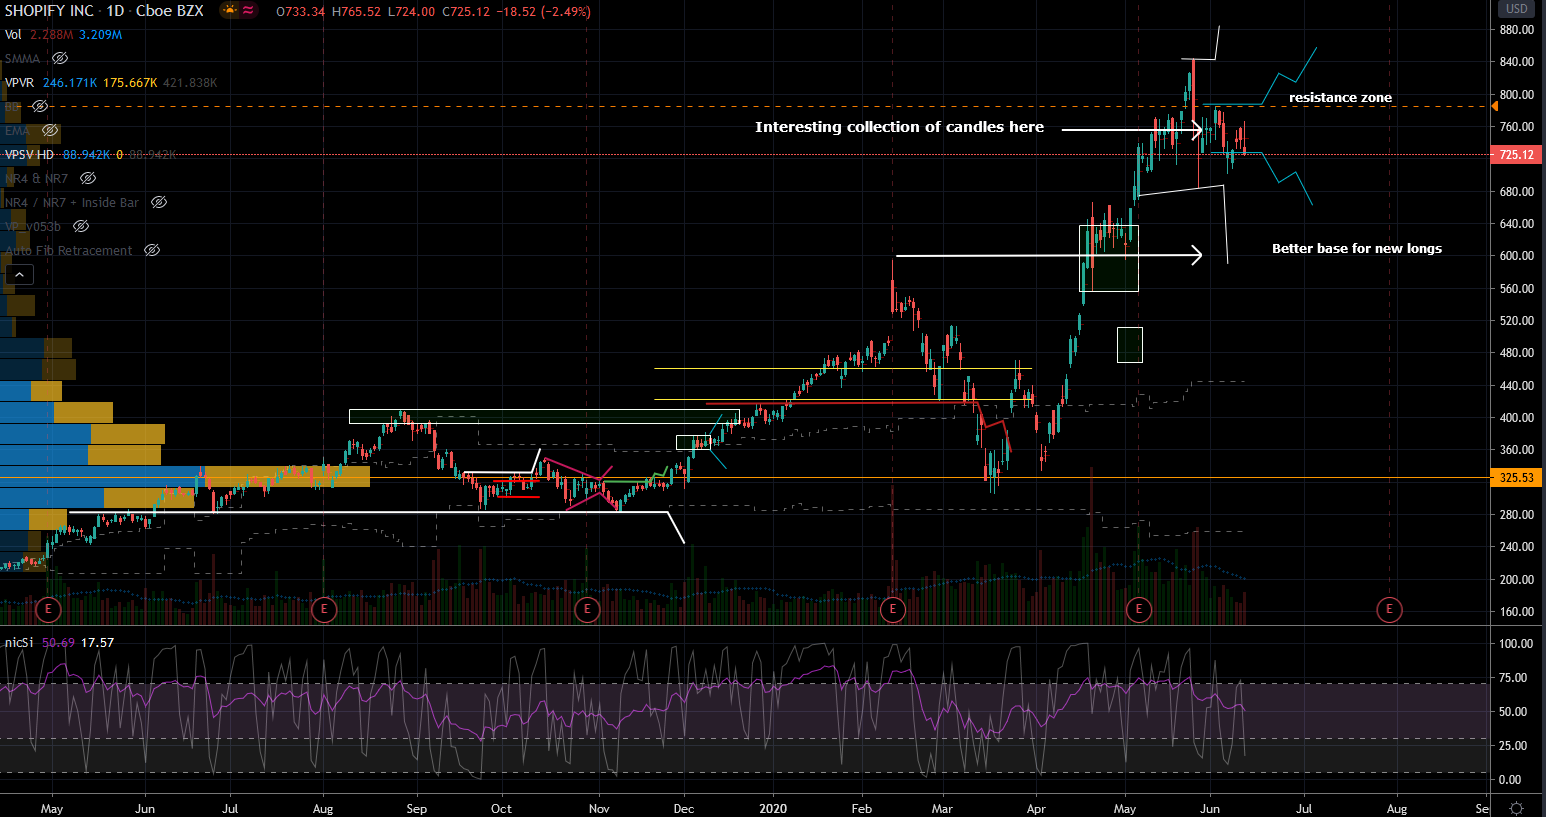
Task: Open the earnings marker at August 2019
Action: (323, 609)
